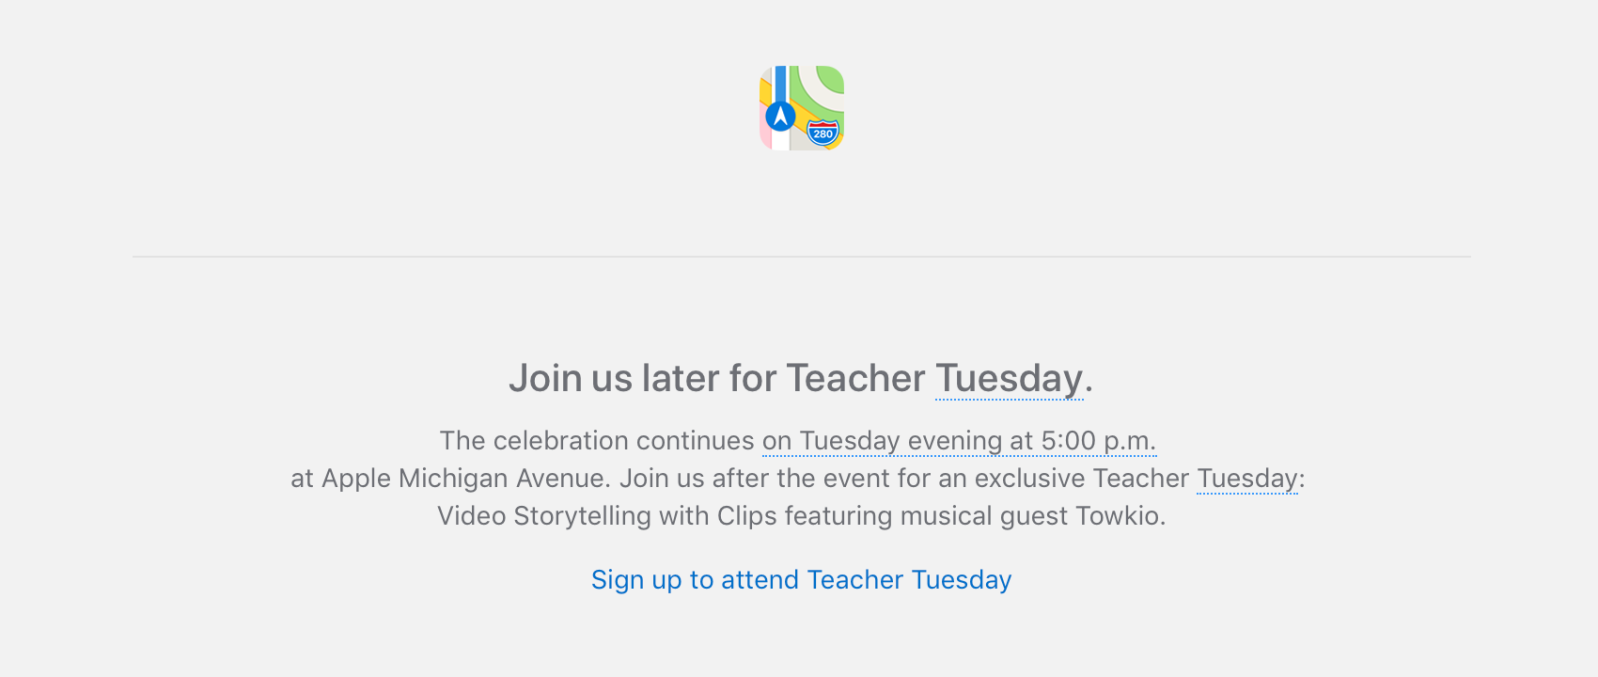Click the horizontal divider line below the icon
The width and height of the screenshot is (1598, 677).
click(801, 257)
